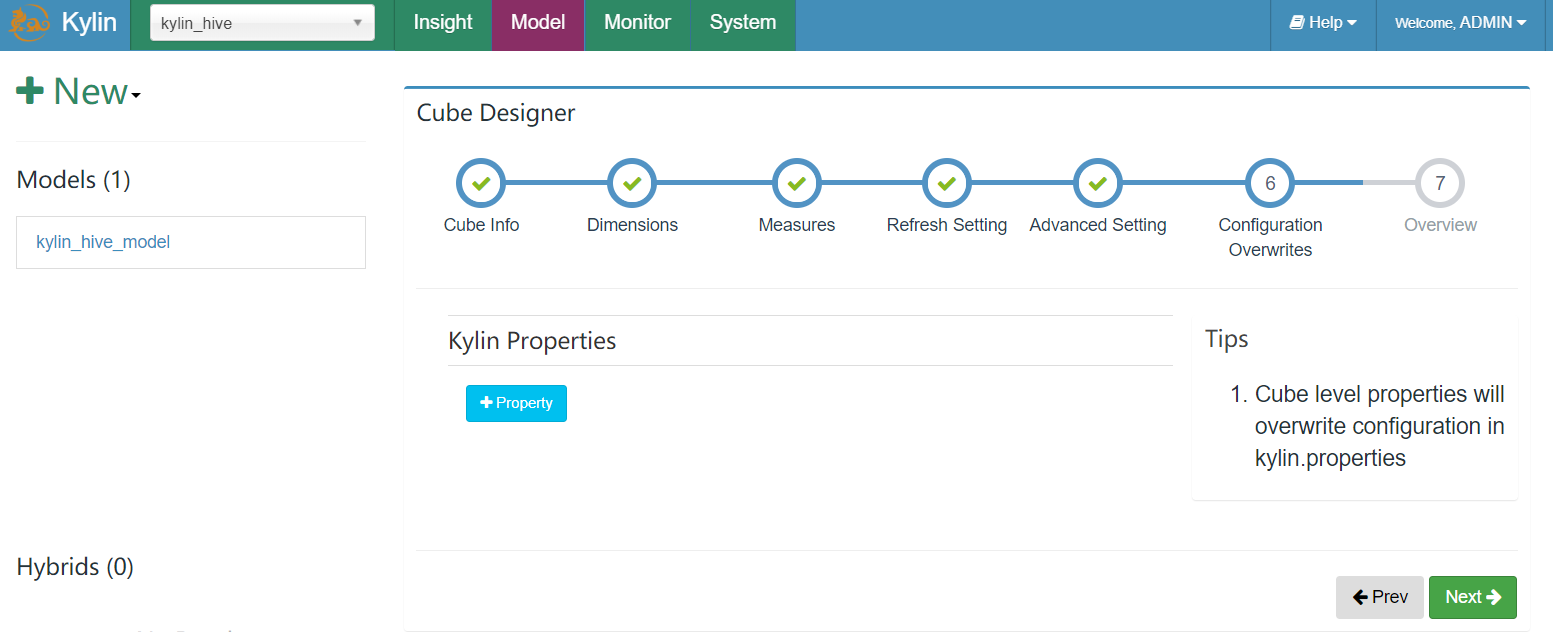
Task: Jump to Advanced Setting step circle
Action: coord(1098,184)
